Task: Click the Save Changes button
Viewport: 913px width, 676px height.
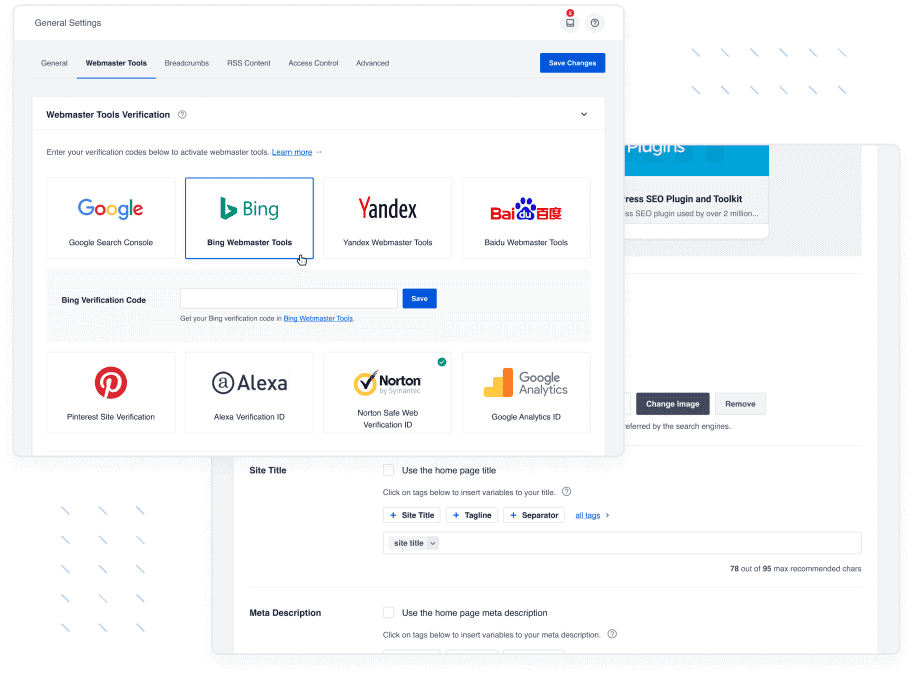Action: [x=572, y=63]
